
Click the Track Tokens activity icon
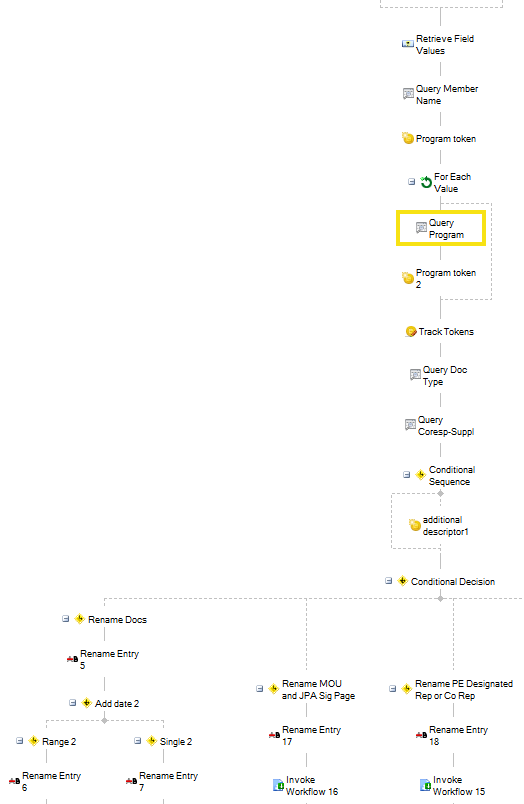[x=411, y=332]
